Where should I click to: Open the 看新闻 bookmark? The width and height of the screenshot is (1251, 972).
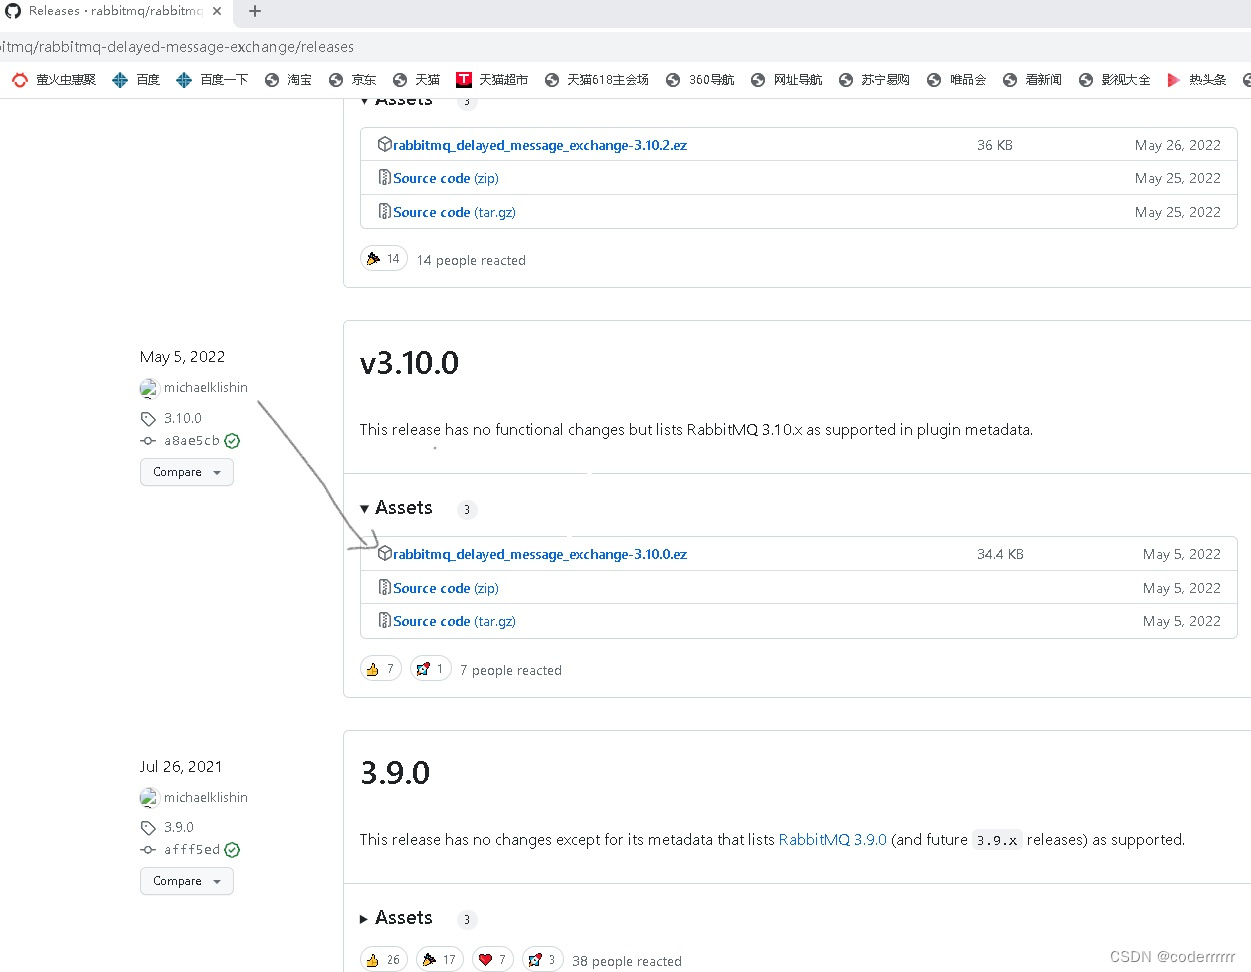(1032, 80)
